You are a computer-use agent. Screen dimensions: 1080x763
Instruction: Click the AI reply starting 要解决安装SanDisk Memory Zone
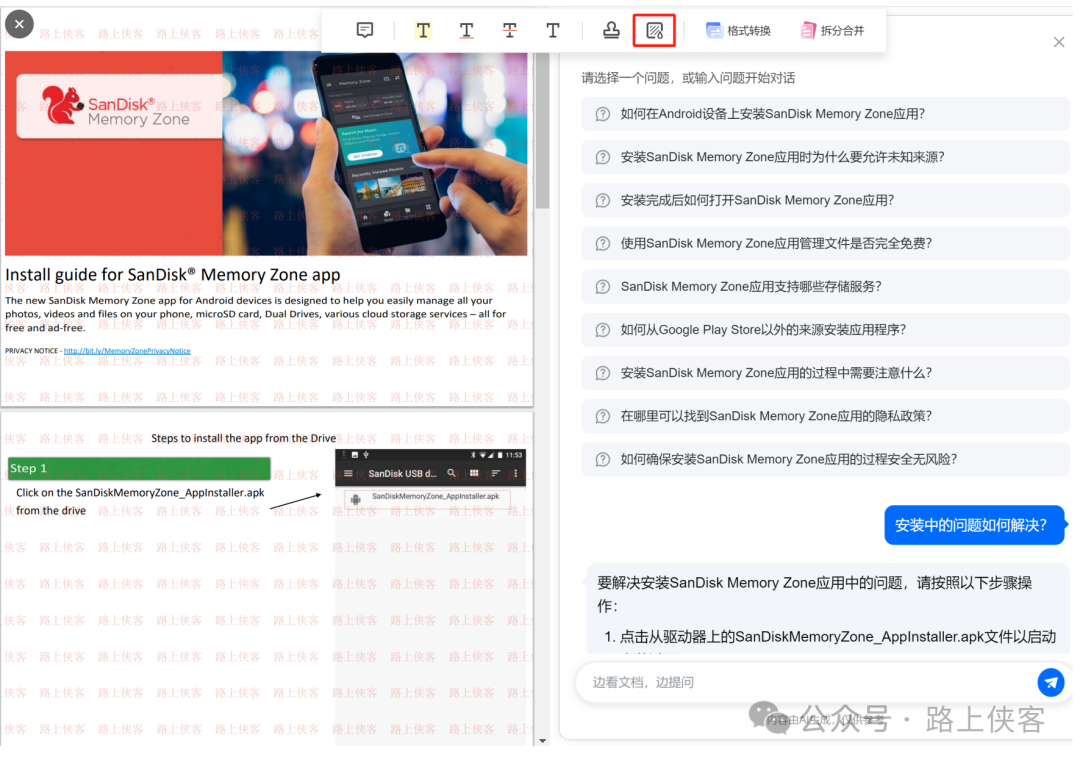815,594
